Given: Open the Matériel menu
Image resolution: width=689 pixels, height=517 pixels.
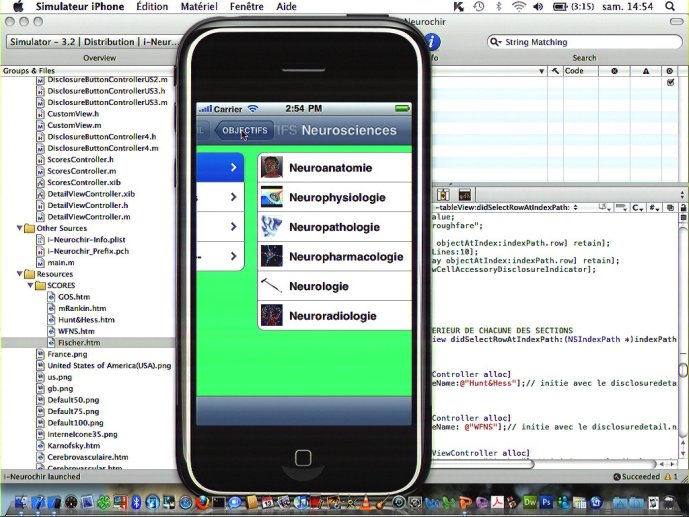Looking at the screenshot, I should pos(199,7).
